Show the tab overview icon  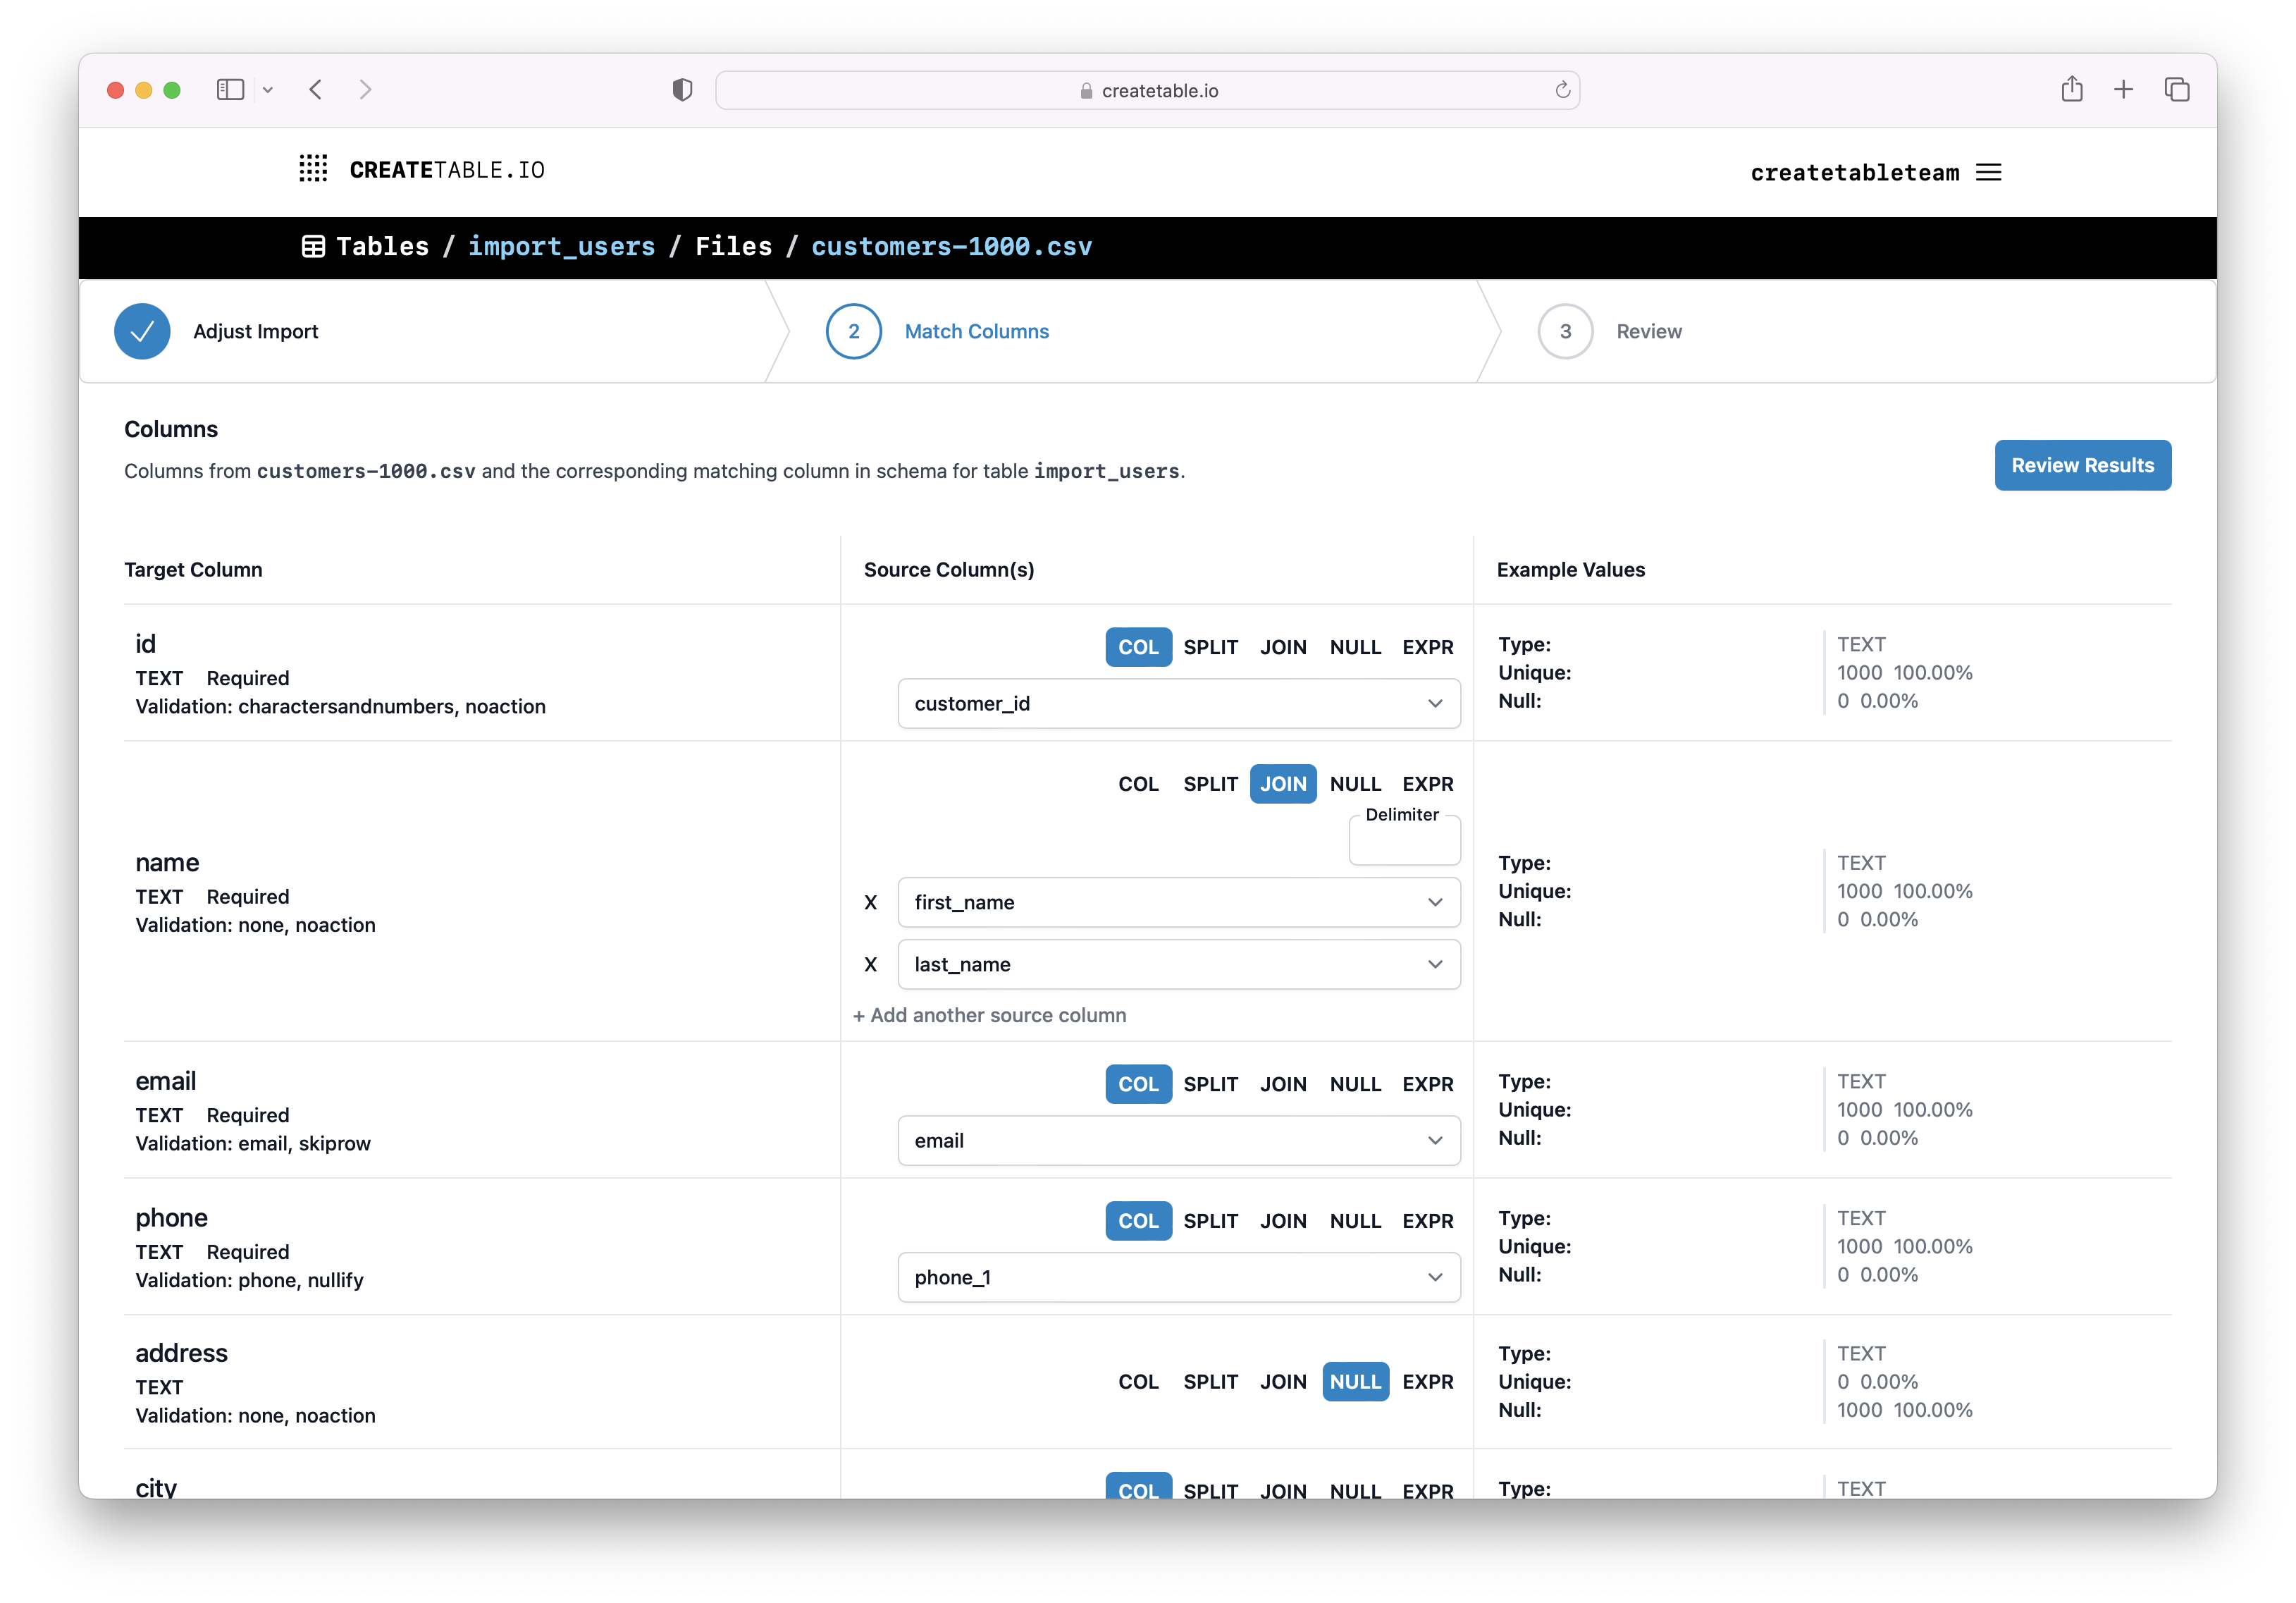pyautogui.click(x=2177, y=90)
